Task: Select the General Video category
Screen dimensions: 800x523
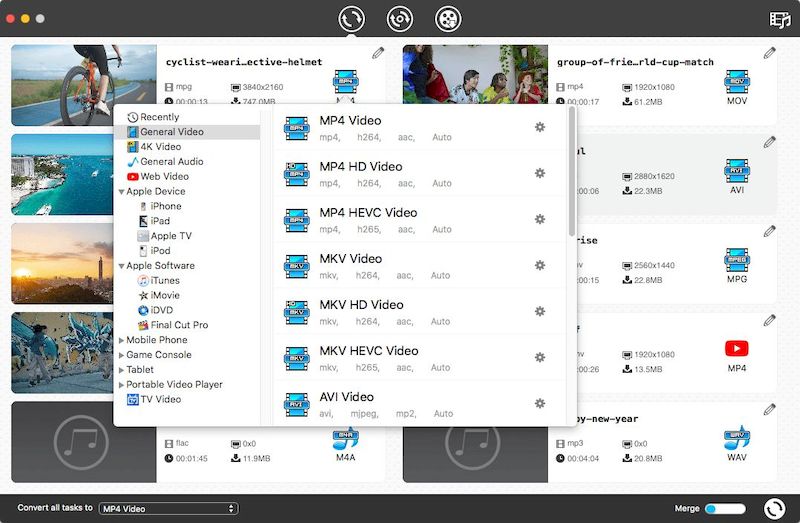Action: pyautogui.click(x=187, y=132)
